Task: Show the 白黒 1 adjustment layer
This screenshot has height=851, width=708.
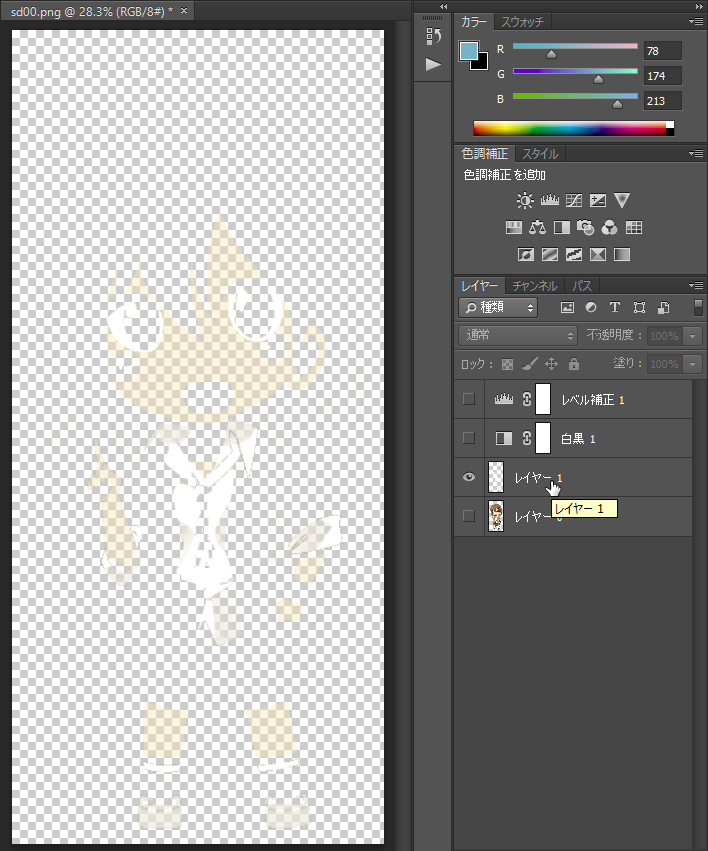Action: pos(468,439)
